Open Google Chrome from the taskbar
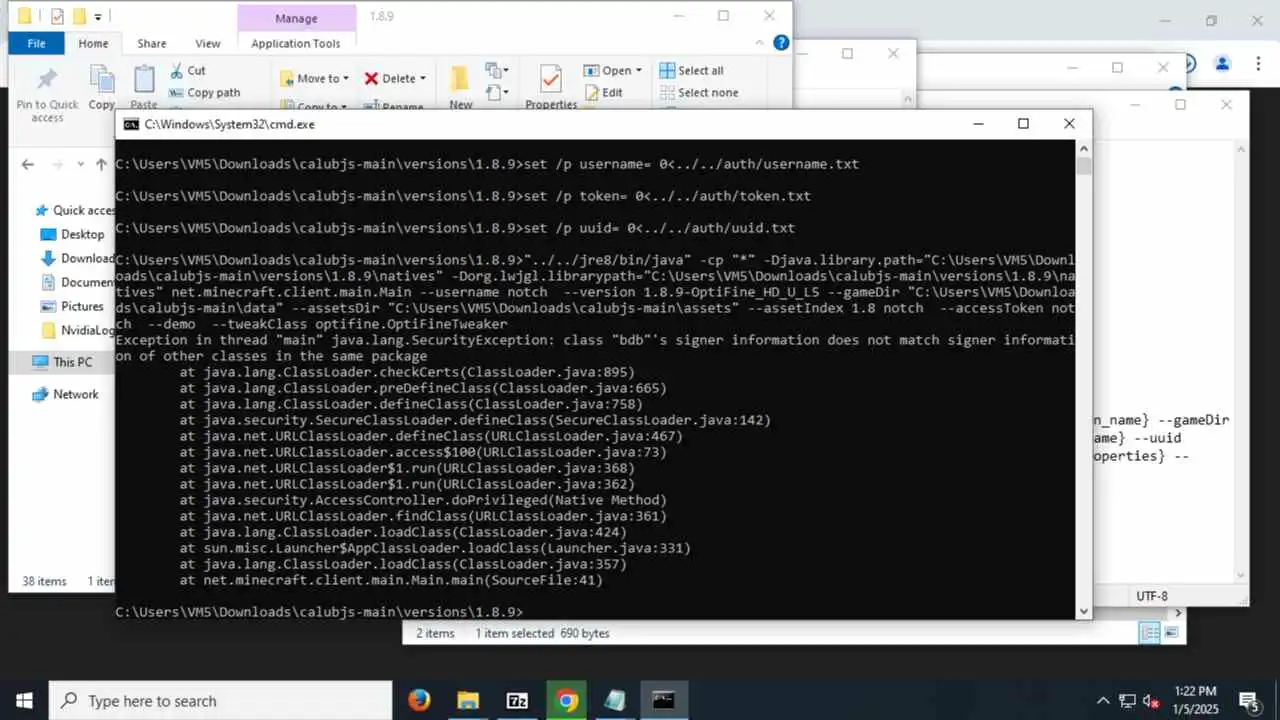1280x720 pixels. point(566,700)
